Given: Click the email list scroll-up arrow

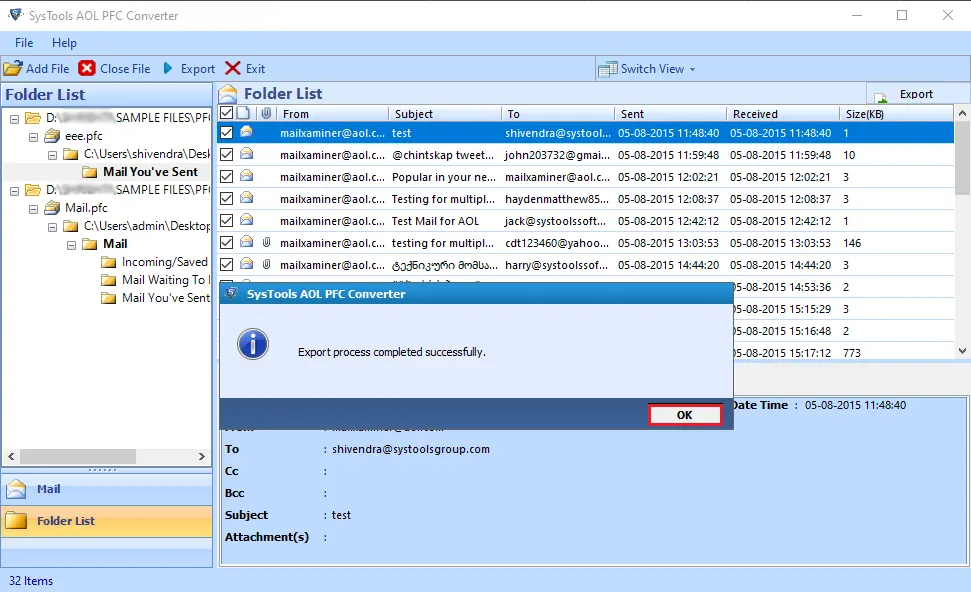Looking at the screenshot, I should pos(962,113).
